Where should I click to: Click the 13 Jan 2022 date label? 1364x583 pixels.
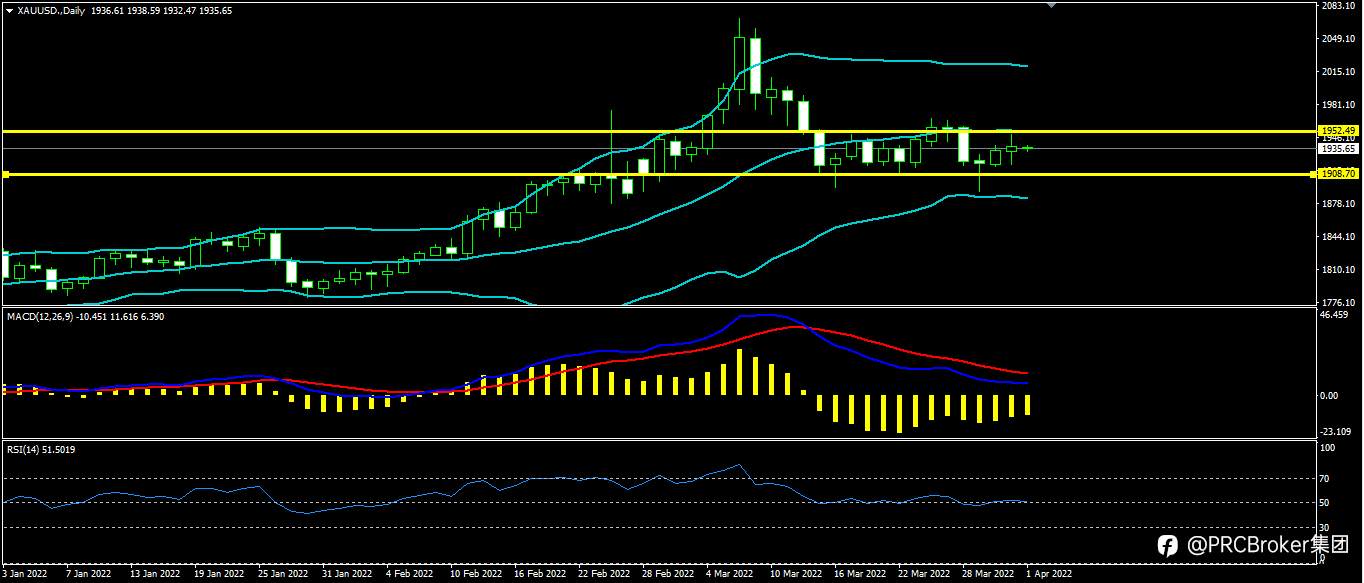(x=154, y=575)
